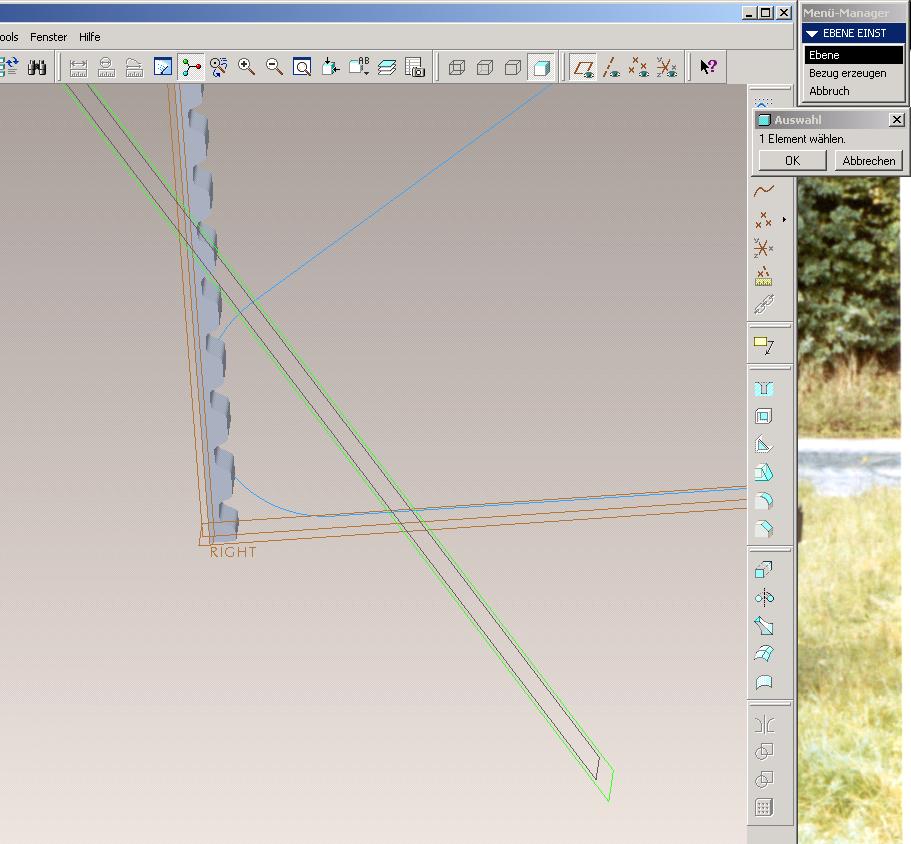
Task: Click the zoom in magnifier icon
Action: (246, 67)
